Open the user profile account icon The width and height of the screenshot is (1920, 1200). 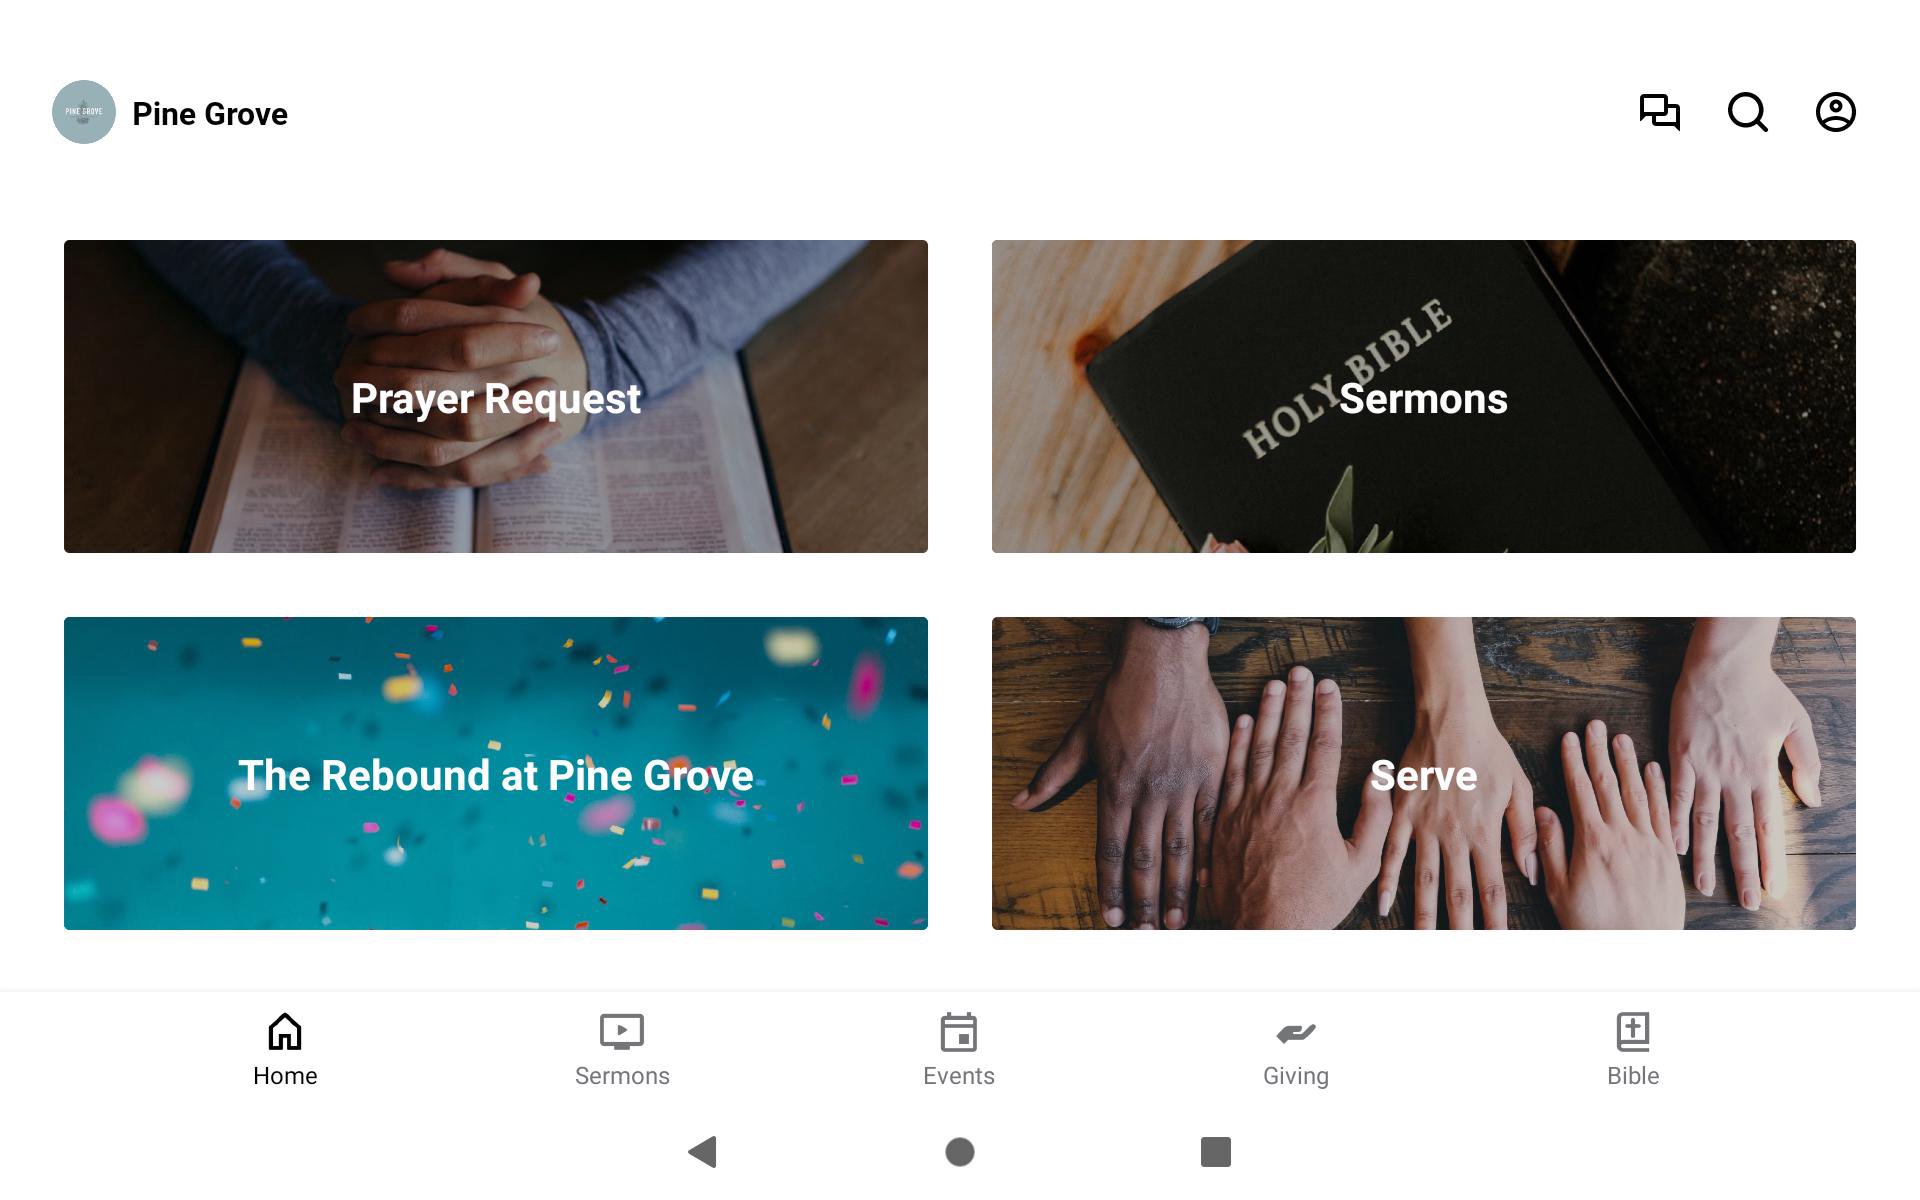coord(1836,112)
